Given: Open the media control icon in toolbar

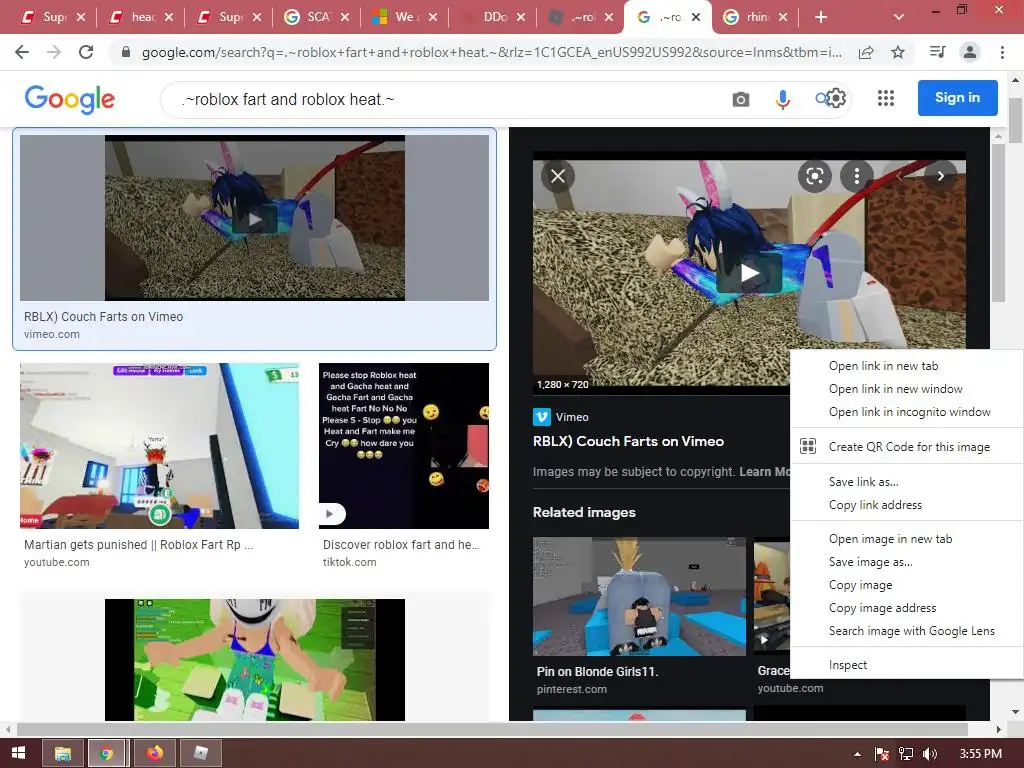Looking at the screenshot, I should click(x=937, y=52).
